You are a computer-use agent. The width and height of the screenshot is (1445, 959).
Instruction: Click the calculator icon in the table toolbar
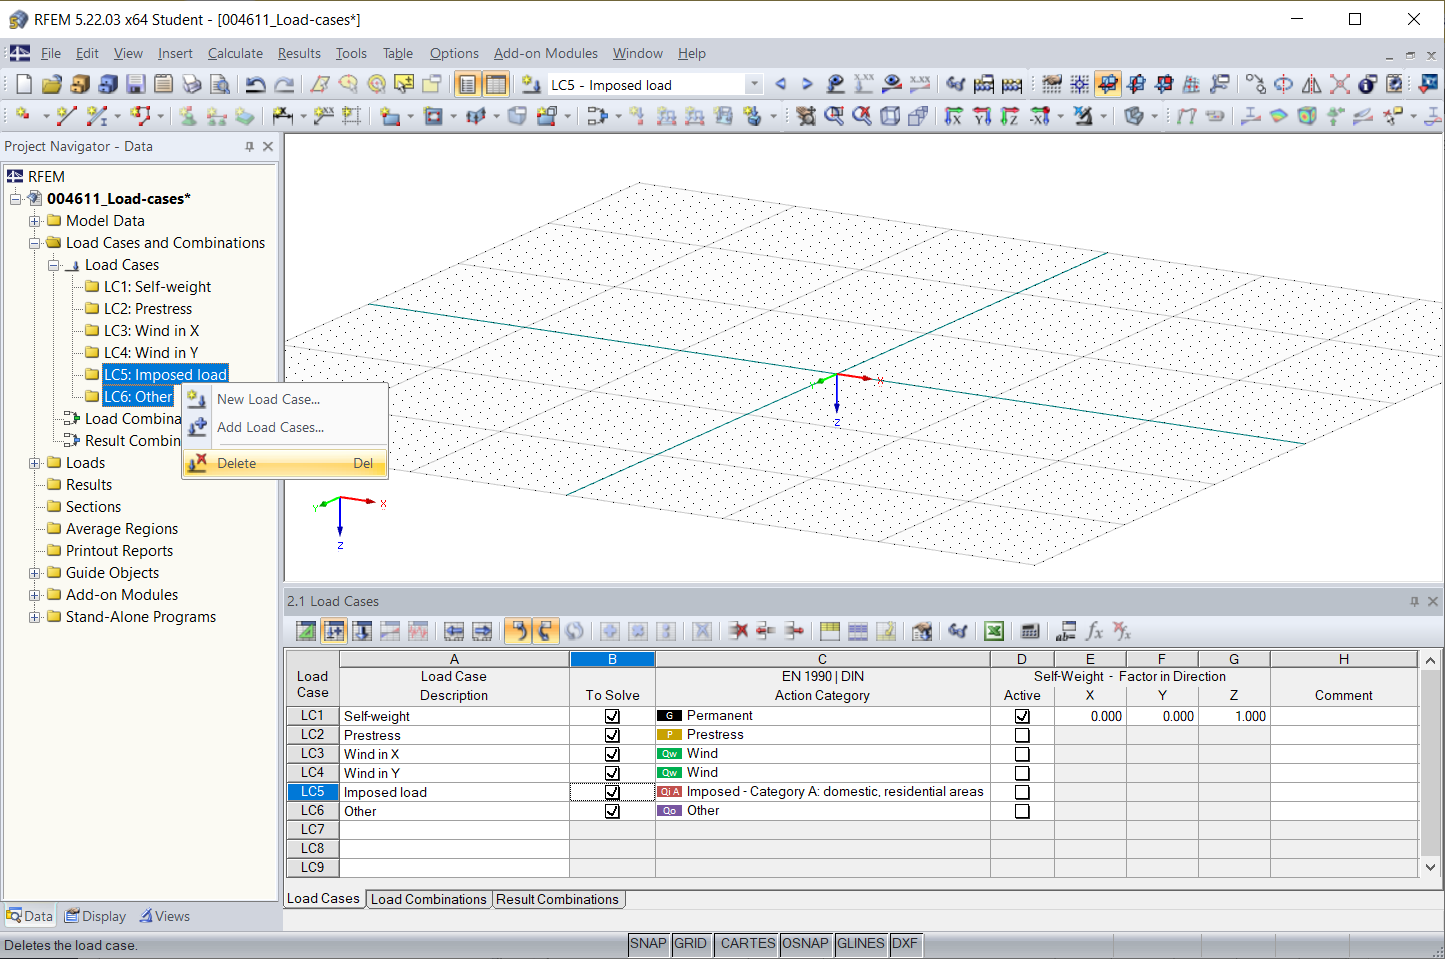1030,631
